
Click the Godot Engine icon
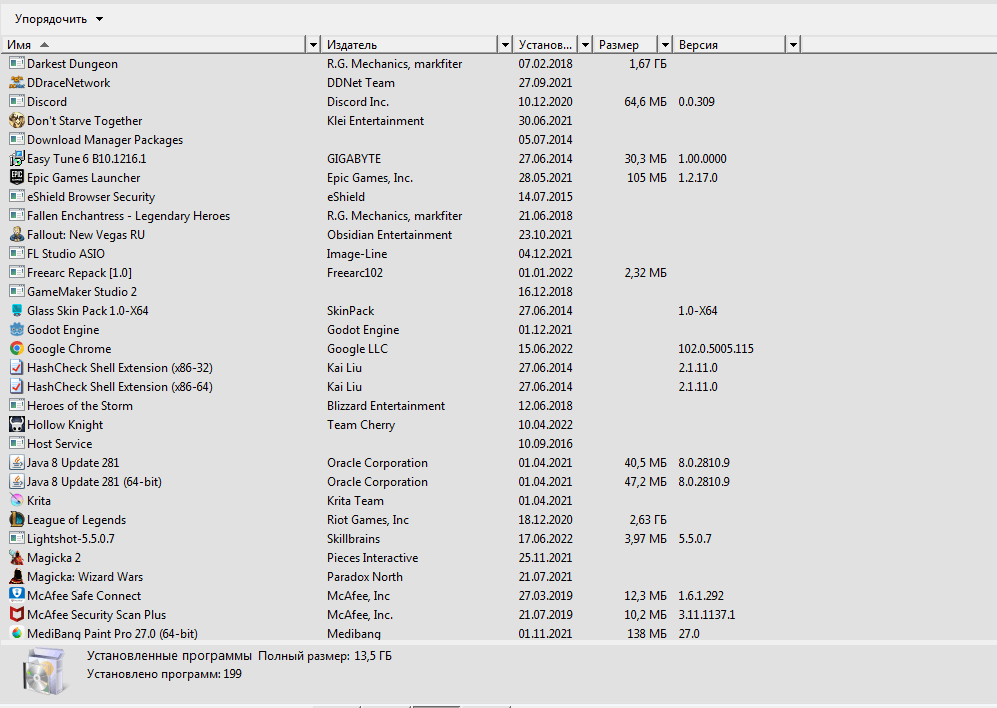pos(17,330)
